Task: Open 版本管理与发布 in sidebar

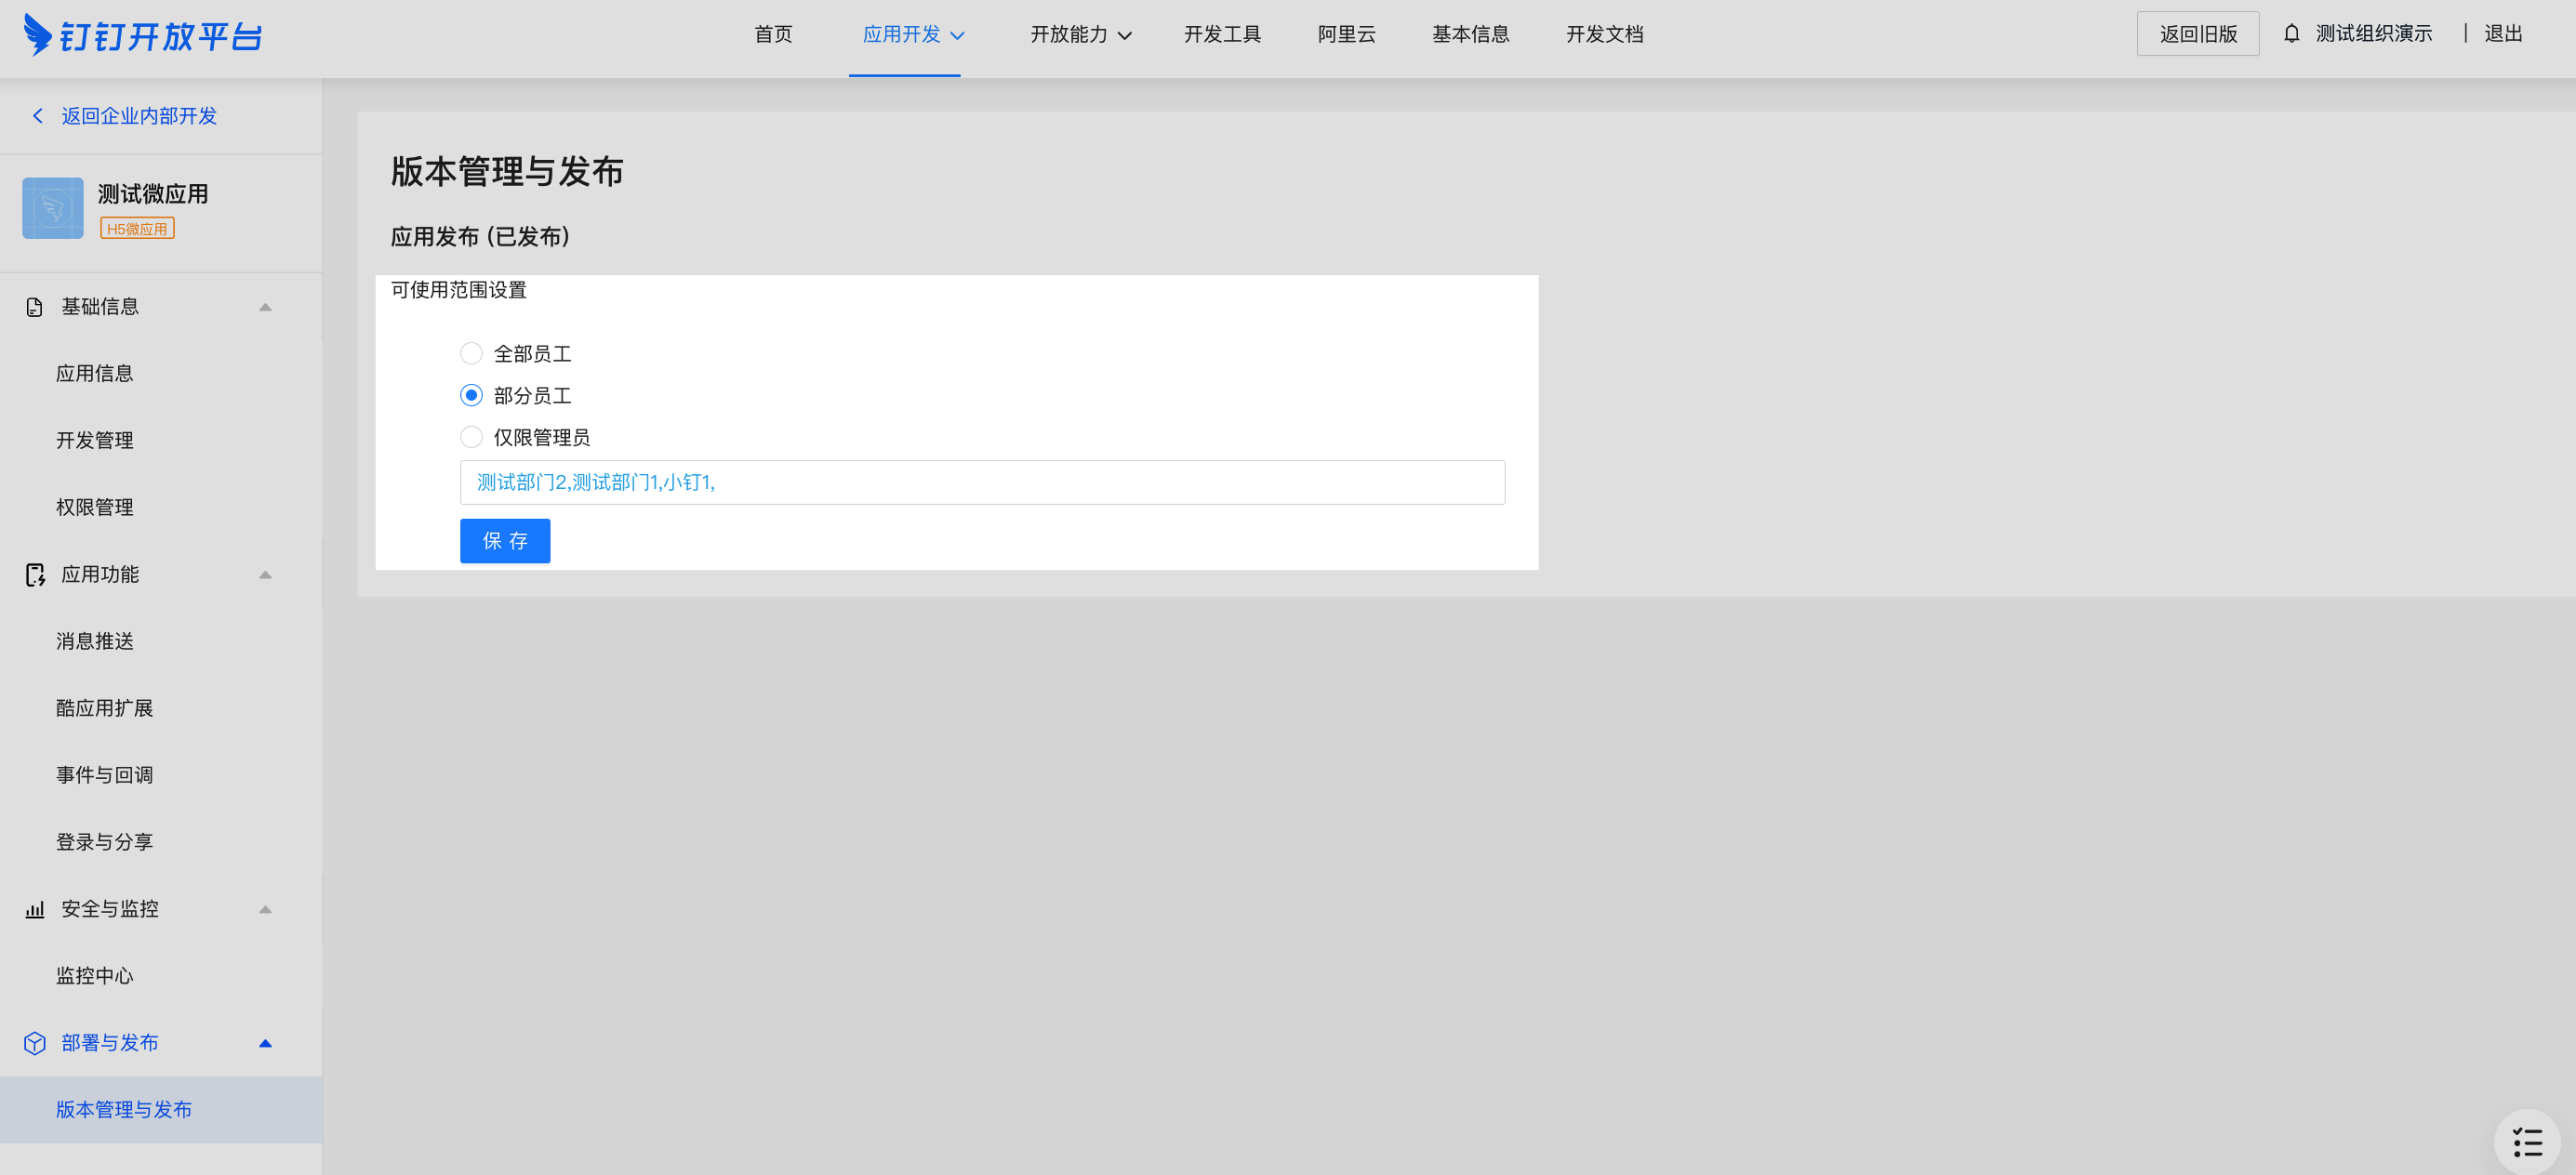Action: [124, 1109]
